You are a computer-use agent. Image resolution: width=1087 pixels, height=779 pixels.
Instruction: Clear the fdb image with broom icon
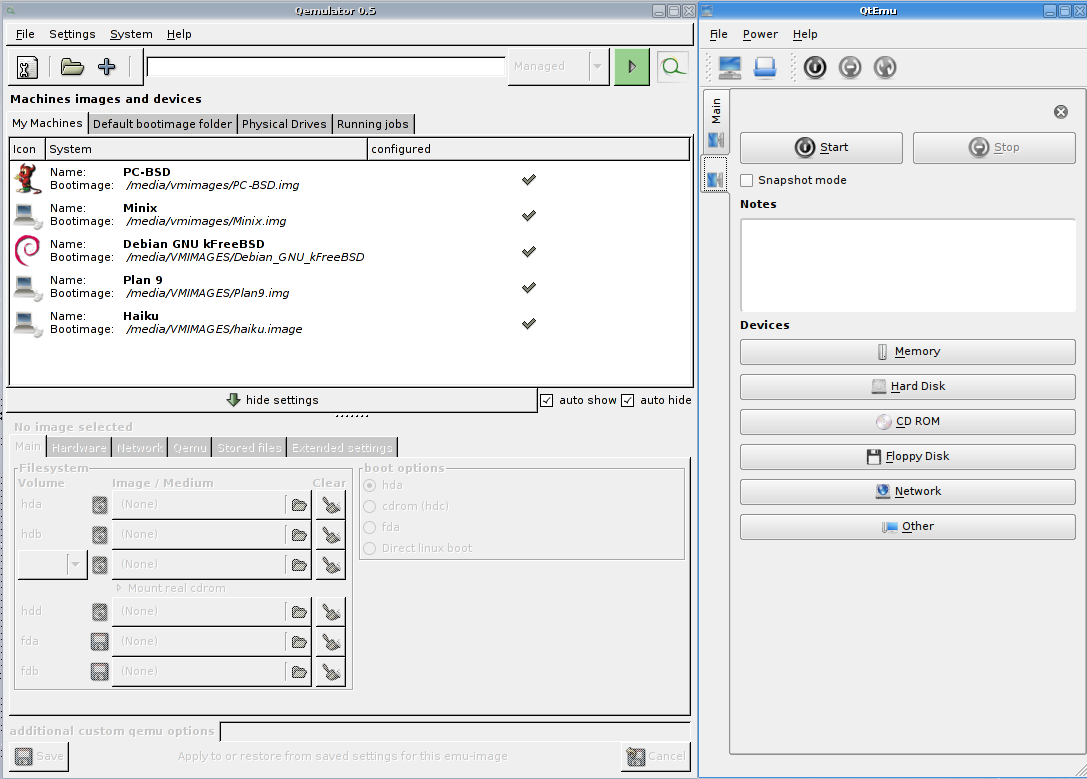coord(331,672)
